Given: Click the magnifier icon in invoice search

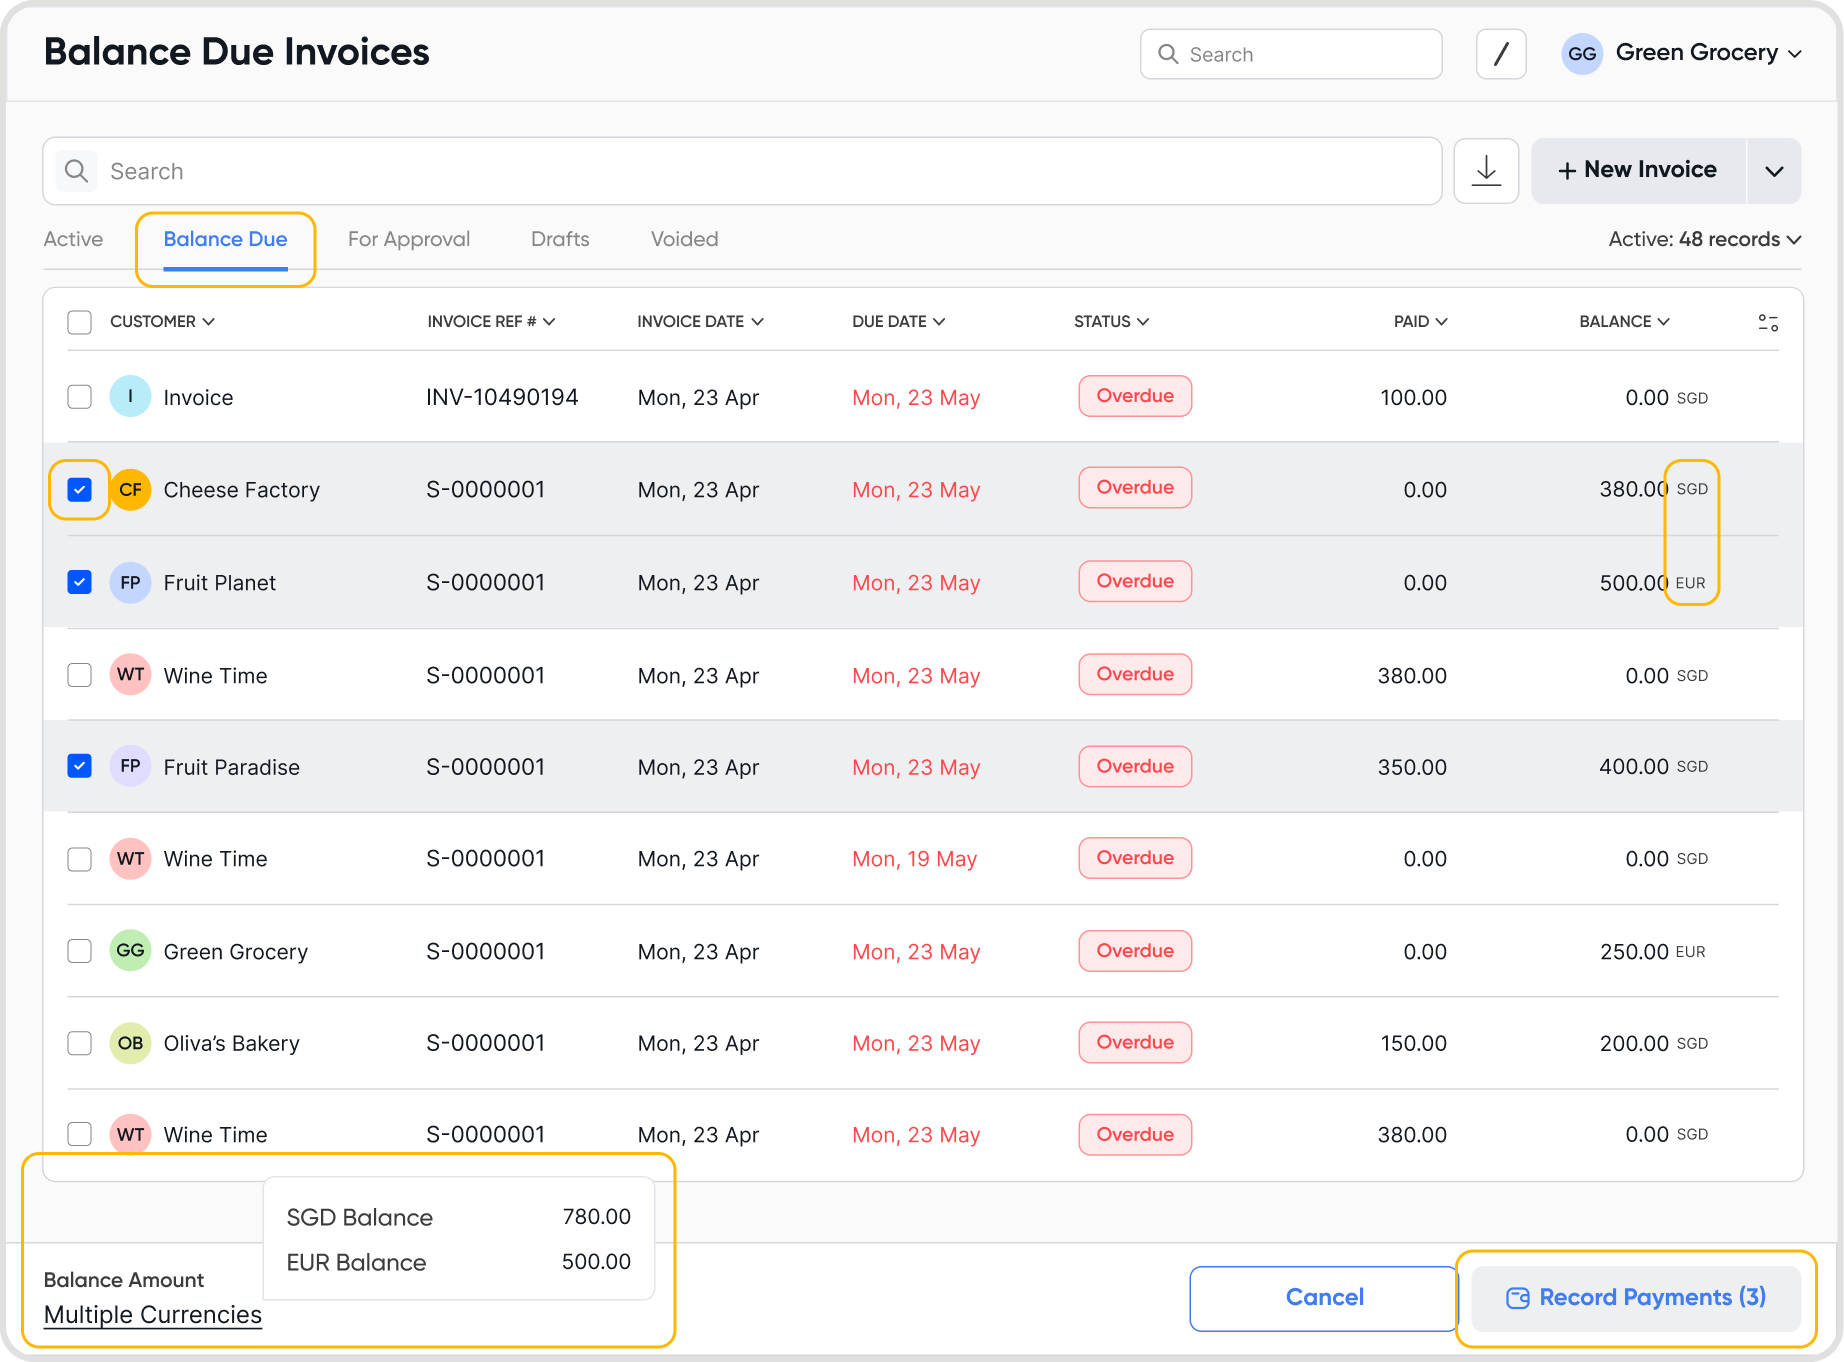Looking at the screenshot, I should 76,171.
